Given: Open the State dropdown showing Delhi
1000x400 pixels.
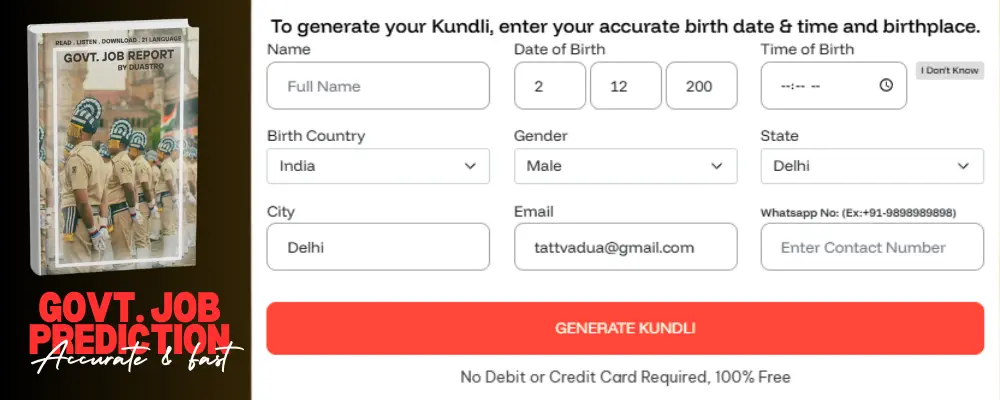Looking at the screenshot, I should point(871,166).
